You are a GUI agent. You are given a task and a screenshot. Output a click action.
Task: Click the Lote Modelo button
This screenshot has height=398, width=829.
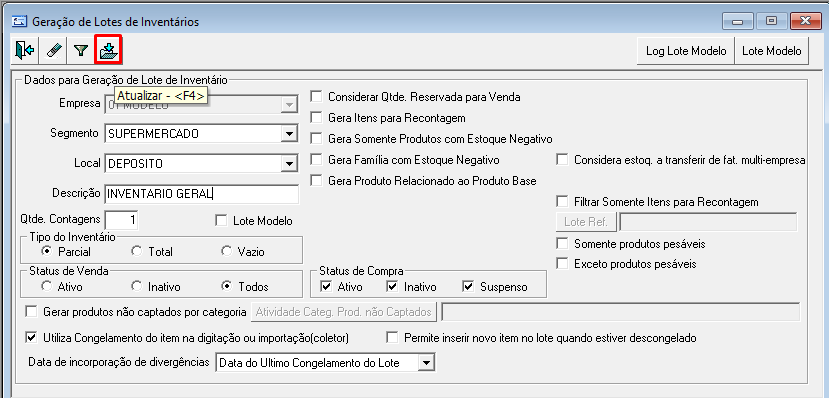pos(771,51)
